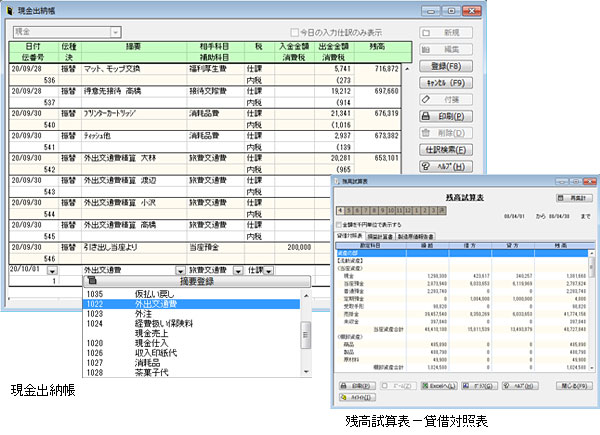The height and width of the screenshot is (435, 600).
Task: Export to Excel using the Excelへ(L) button
Action: pos(439,386)
